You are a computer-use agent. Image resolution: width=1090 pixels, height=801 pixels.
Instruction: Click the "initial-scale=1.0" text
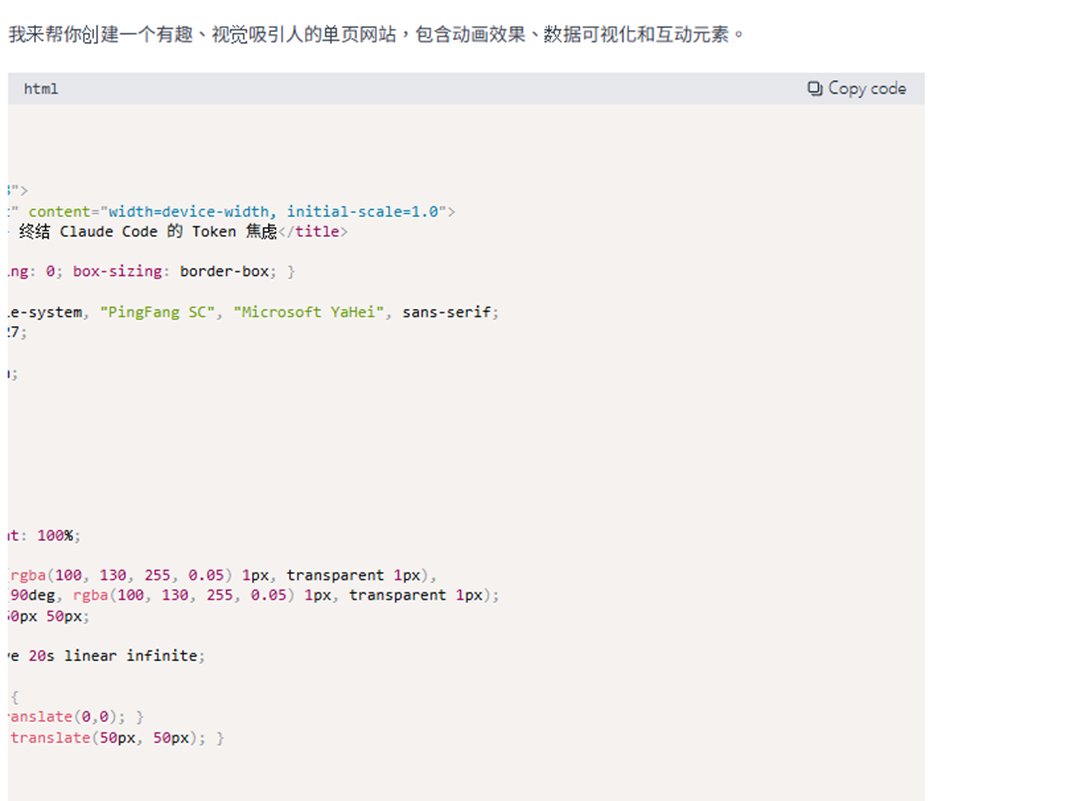362,211
